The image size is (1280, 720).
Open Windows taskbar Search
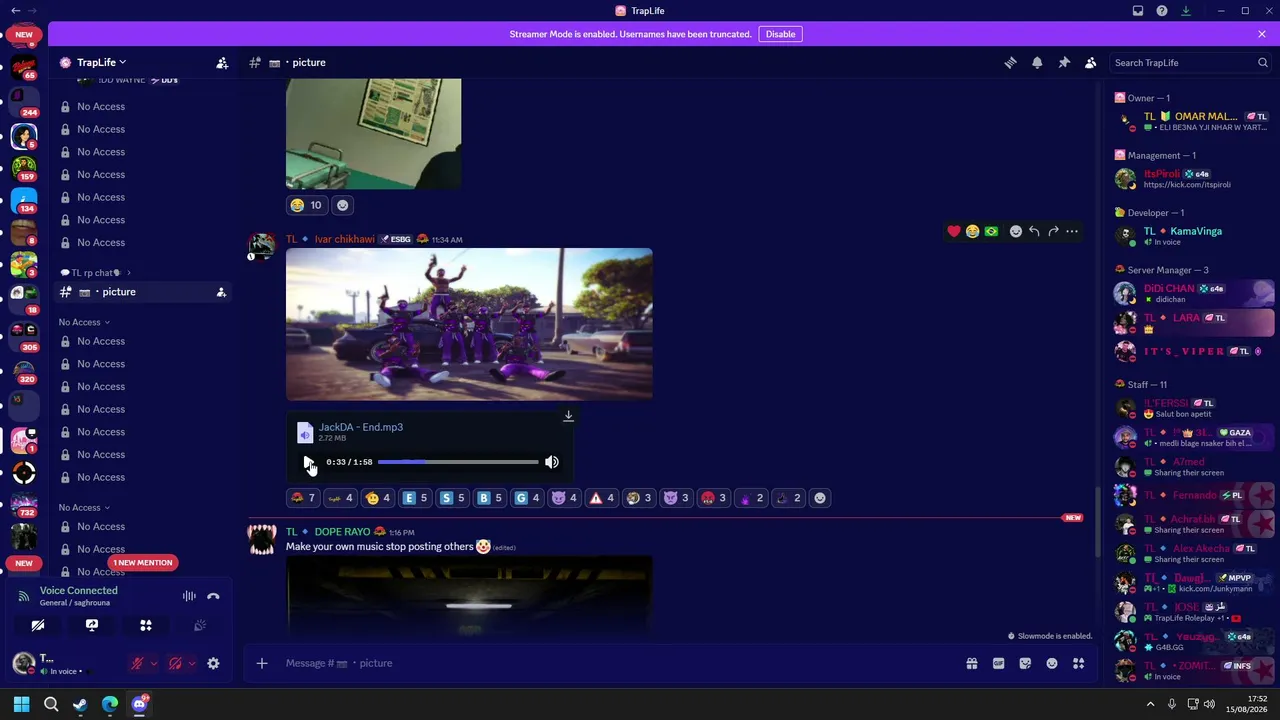coord(51,705)
